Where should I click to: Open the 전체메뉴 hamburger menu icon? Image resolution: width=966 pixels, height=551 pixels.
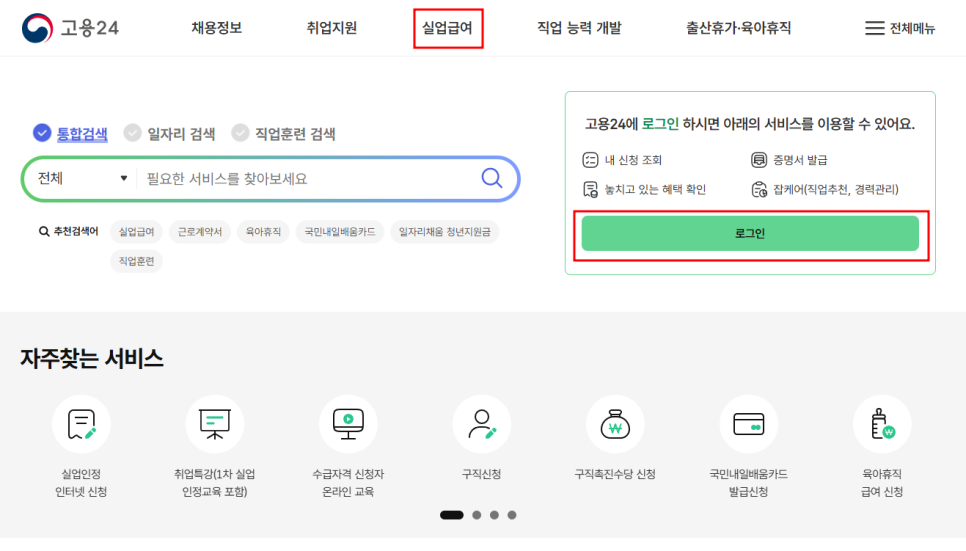coord(874,28)
